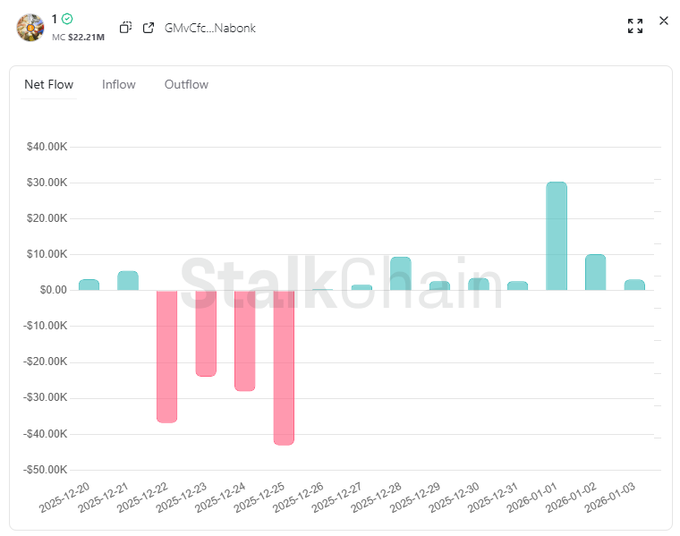Viewport: 680px width, 536px height.
Task: Select the green 2026-01-02 bar
Action: click(595, 272)
